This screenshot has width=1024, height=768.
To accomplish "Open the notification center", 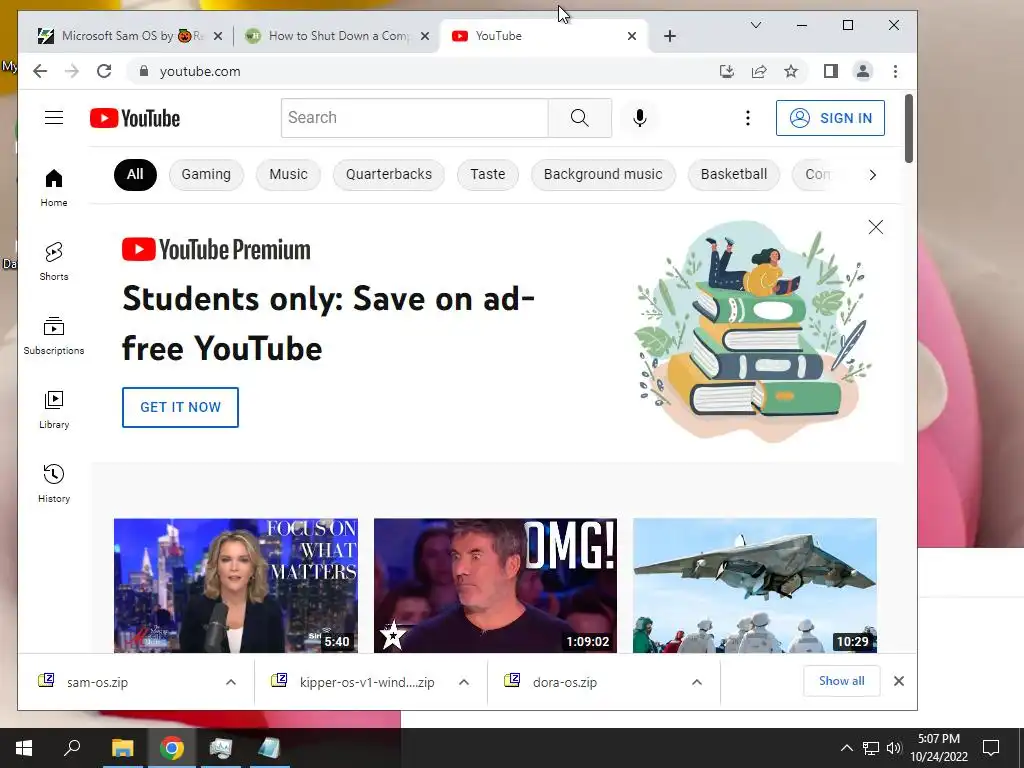I will coord(991,748).
